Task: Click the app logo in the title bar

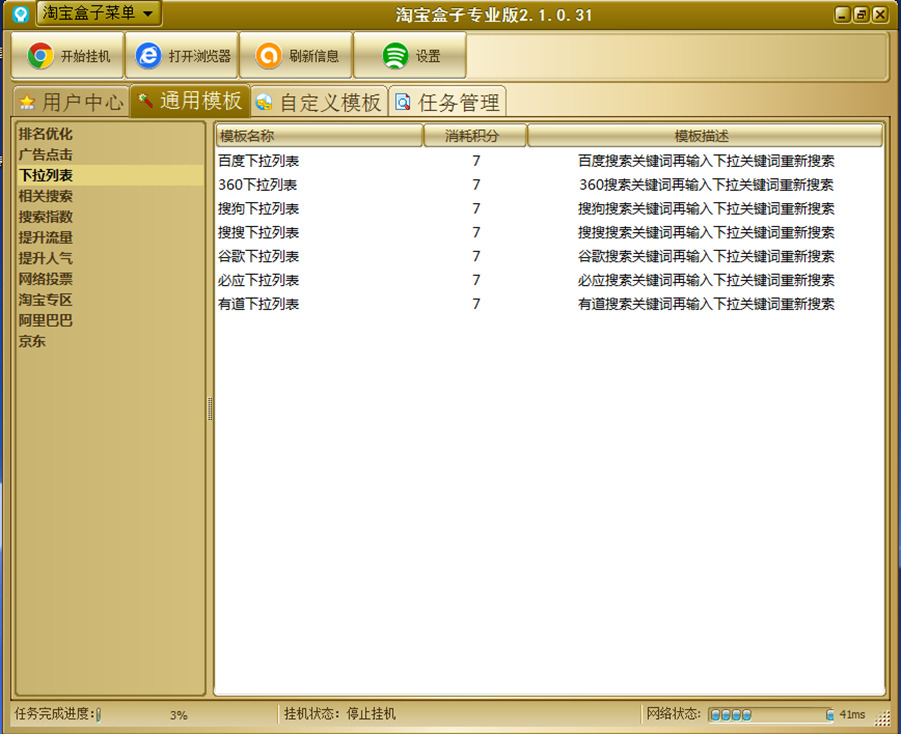Action: (20, 14)
